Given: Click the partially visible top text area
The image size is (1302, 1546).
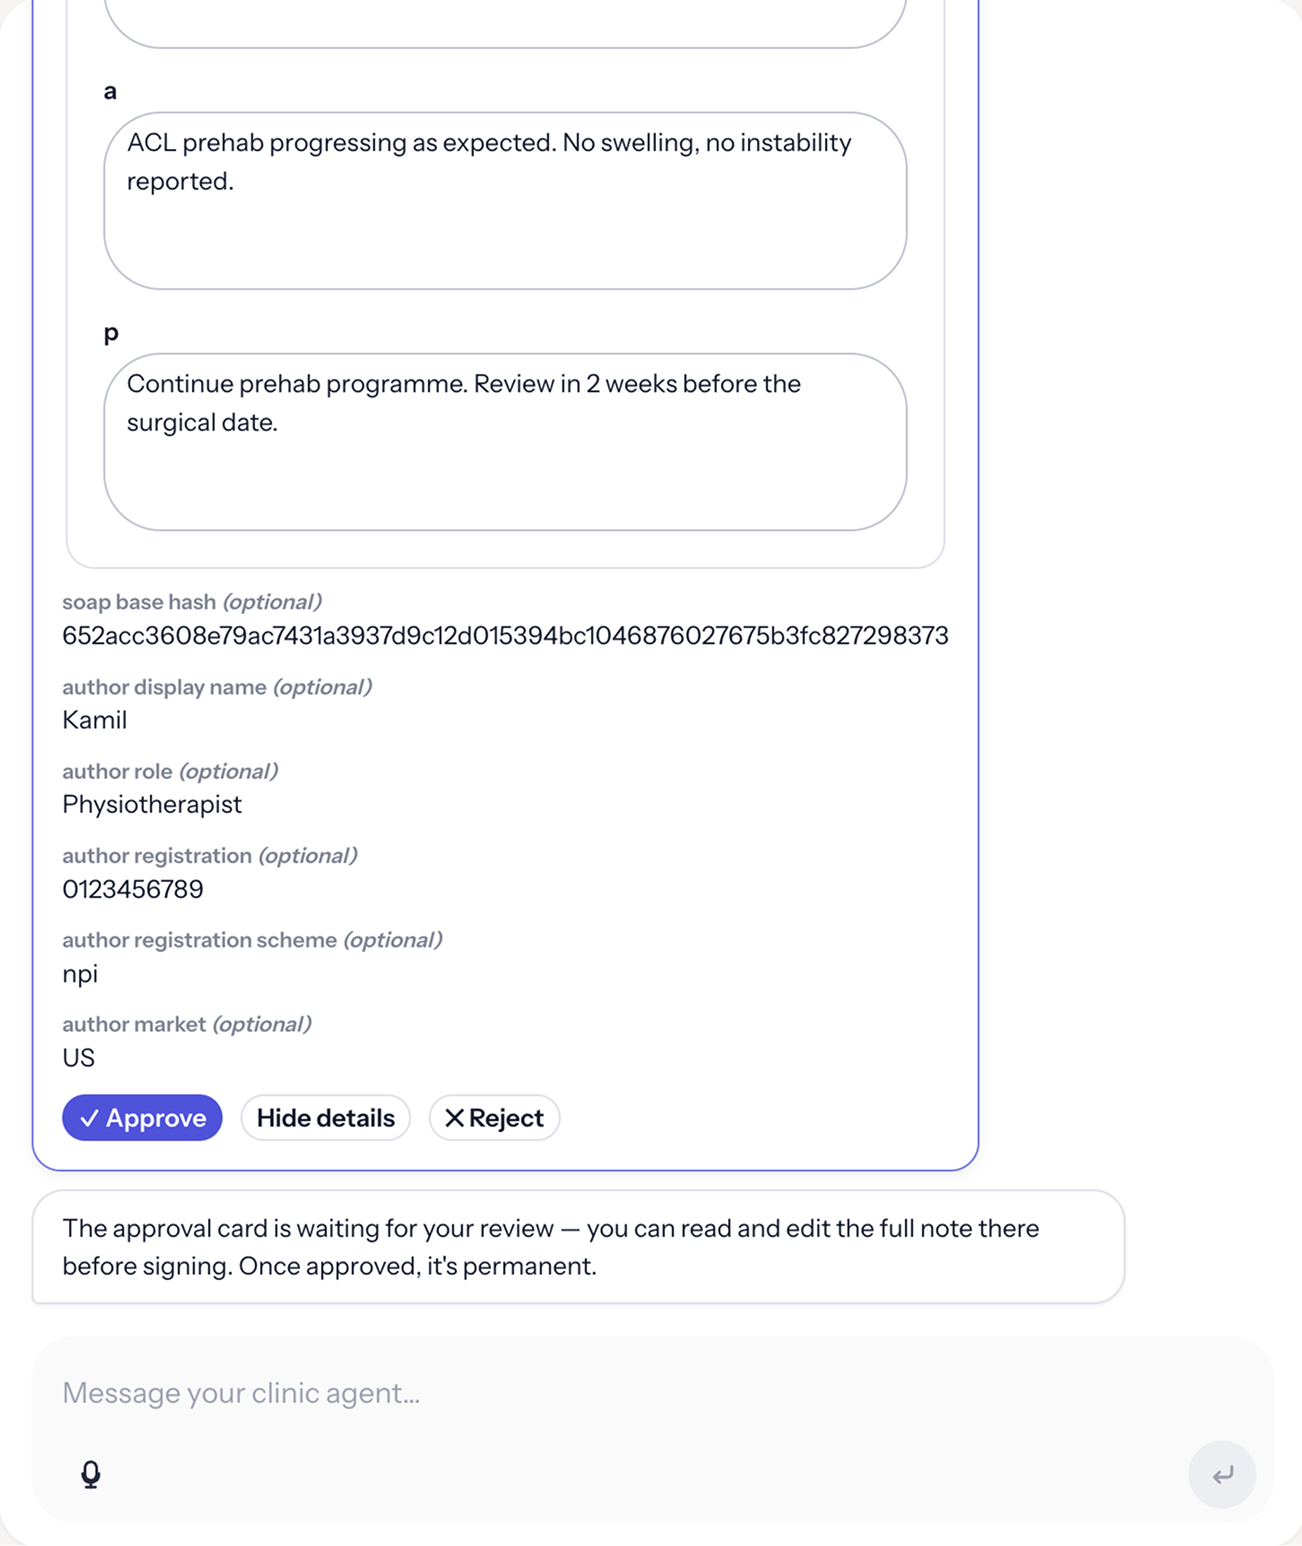Looking at the screenshot, I should pos(505,23).
